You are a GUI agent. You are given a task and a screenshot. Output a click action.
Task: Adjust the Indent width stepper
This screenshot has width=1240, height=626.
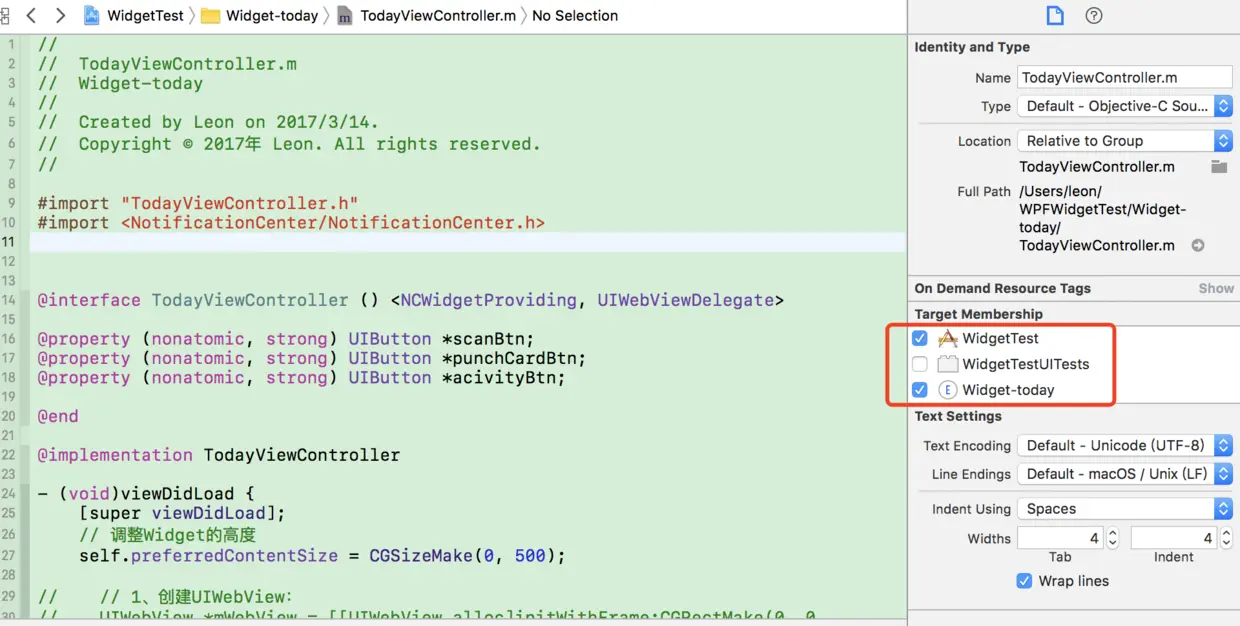click(x=1226, y=538)
